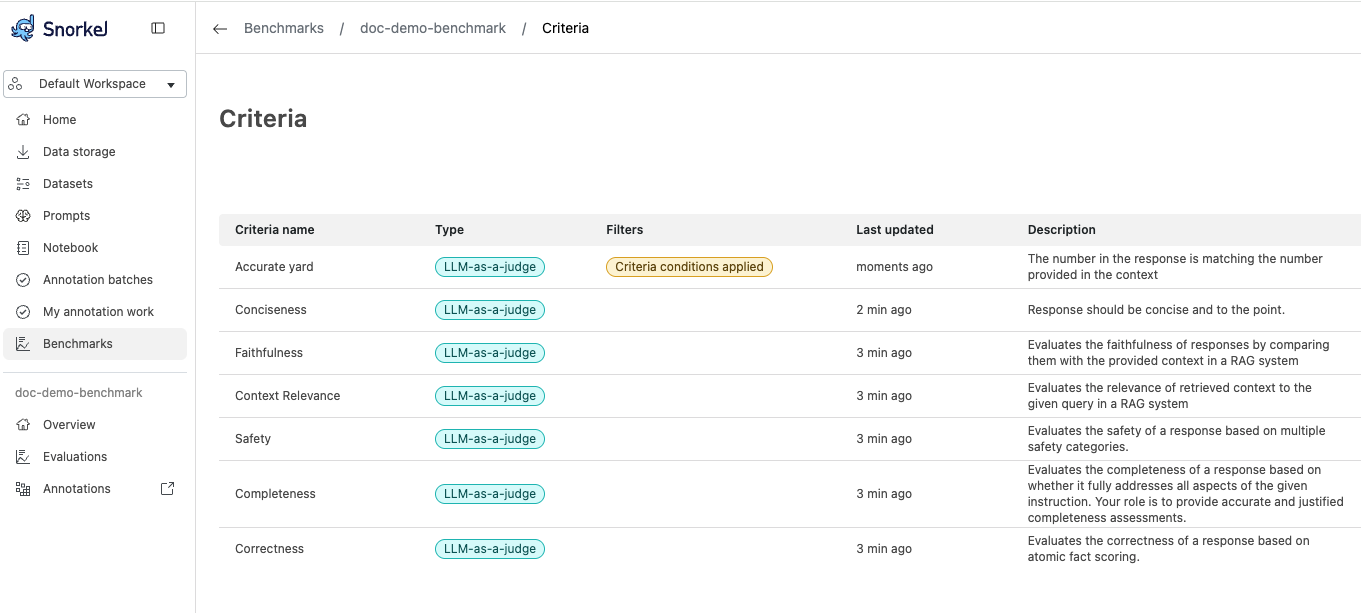Screen dimensions: 1361x613
Task: Sort by Last updated column header
Action: click(894, 230)
